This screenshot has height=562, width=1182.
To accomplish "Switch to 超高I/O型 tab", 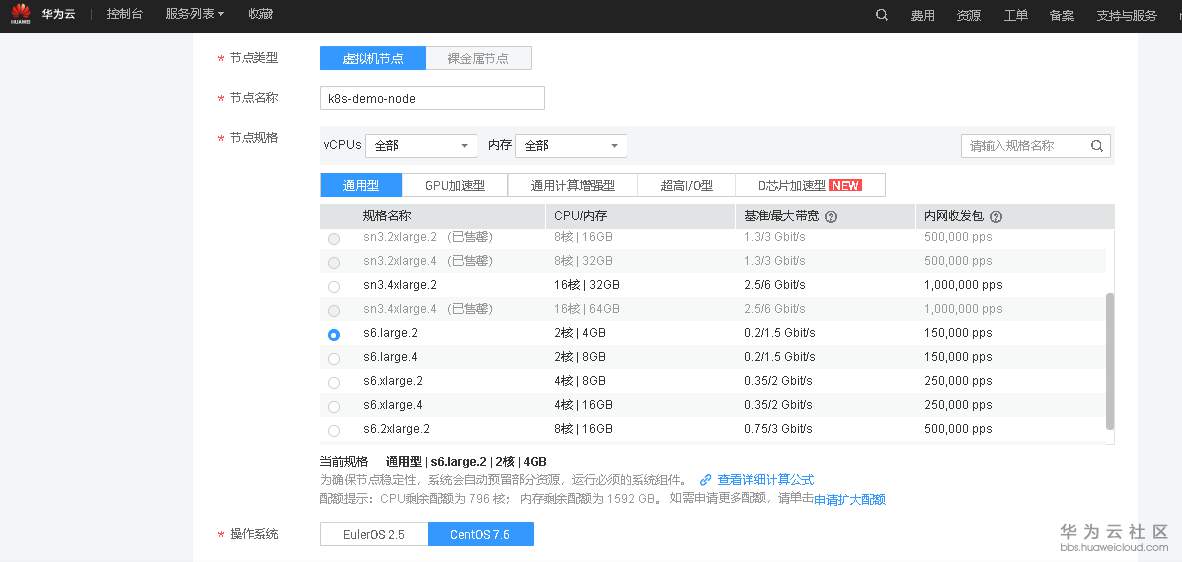I will [687, 185].
